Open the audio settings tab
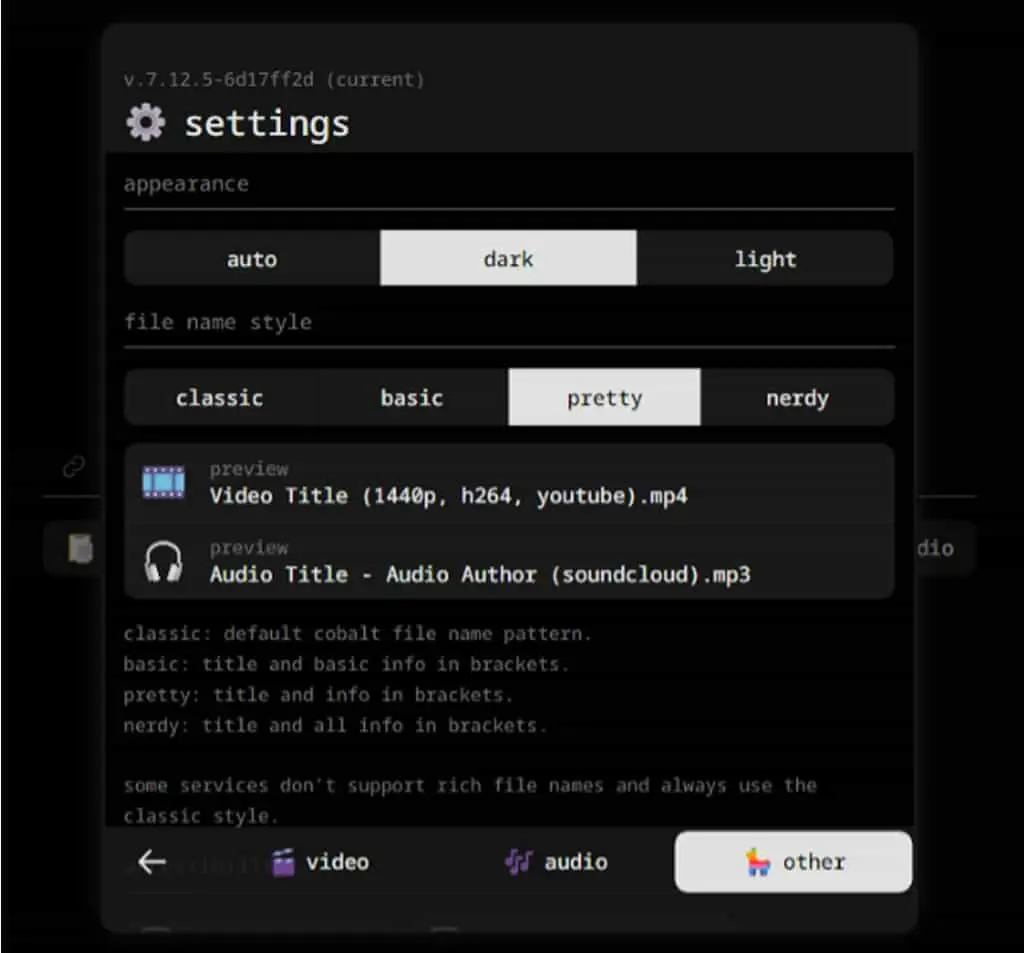The image size is (1024, 953). pyautogui.click(x=556, y=862)
